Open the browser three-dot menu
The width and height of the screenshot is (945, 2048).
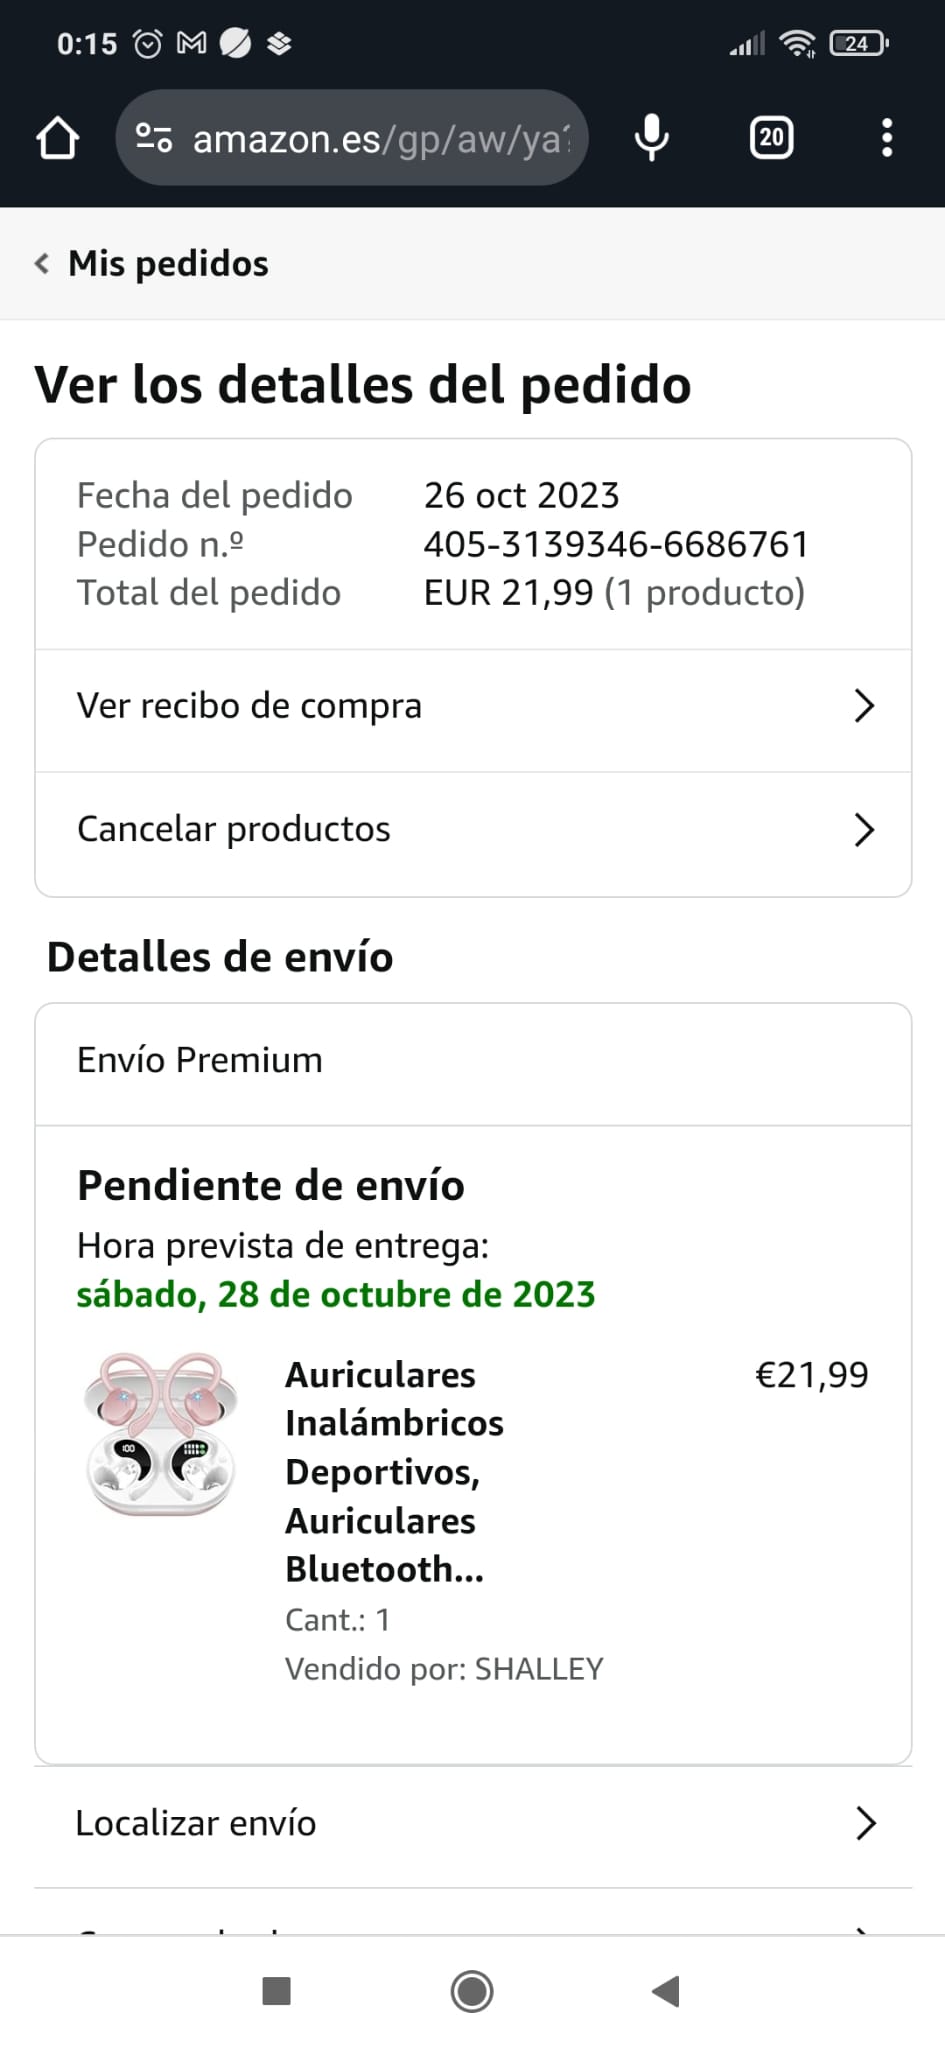click(x=886, y=138)
